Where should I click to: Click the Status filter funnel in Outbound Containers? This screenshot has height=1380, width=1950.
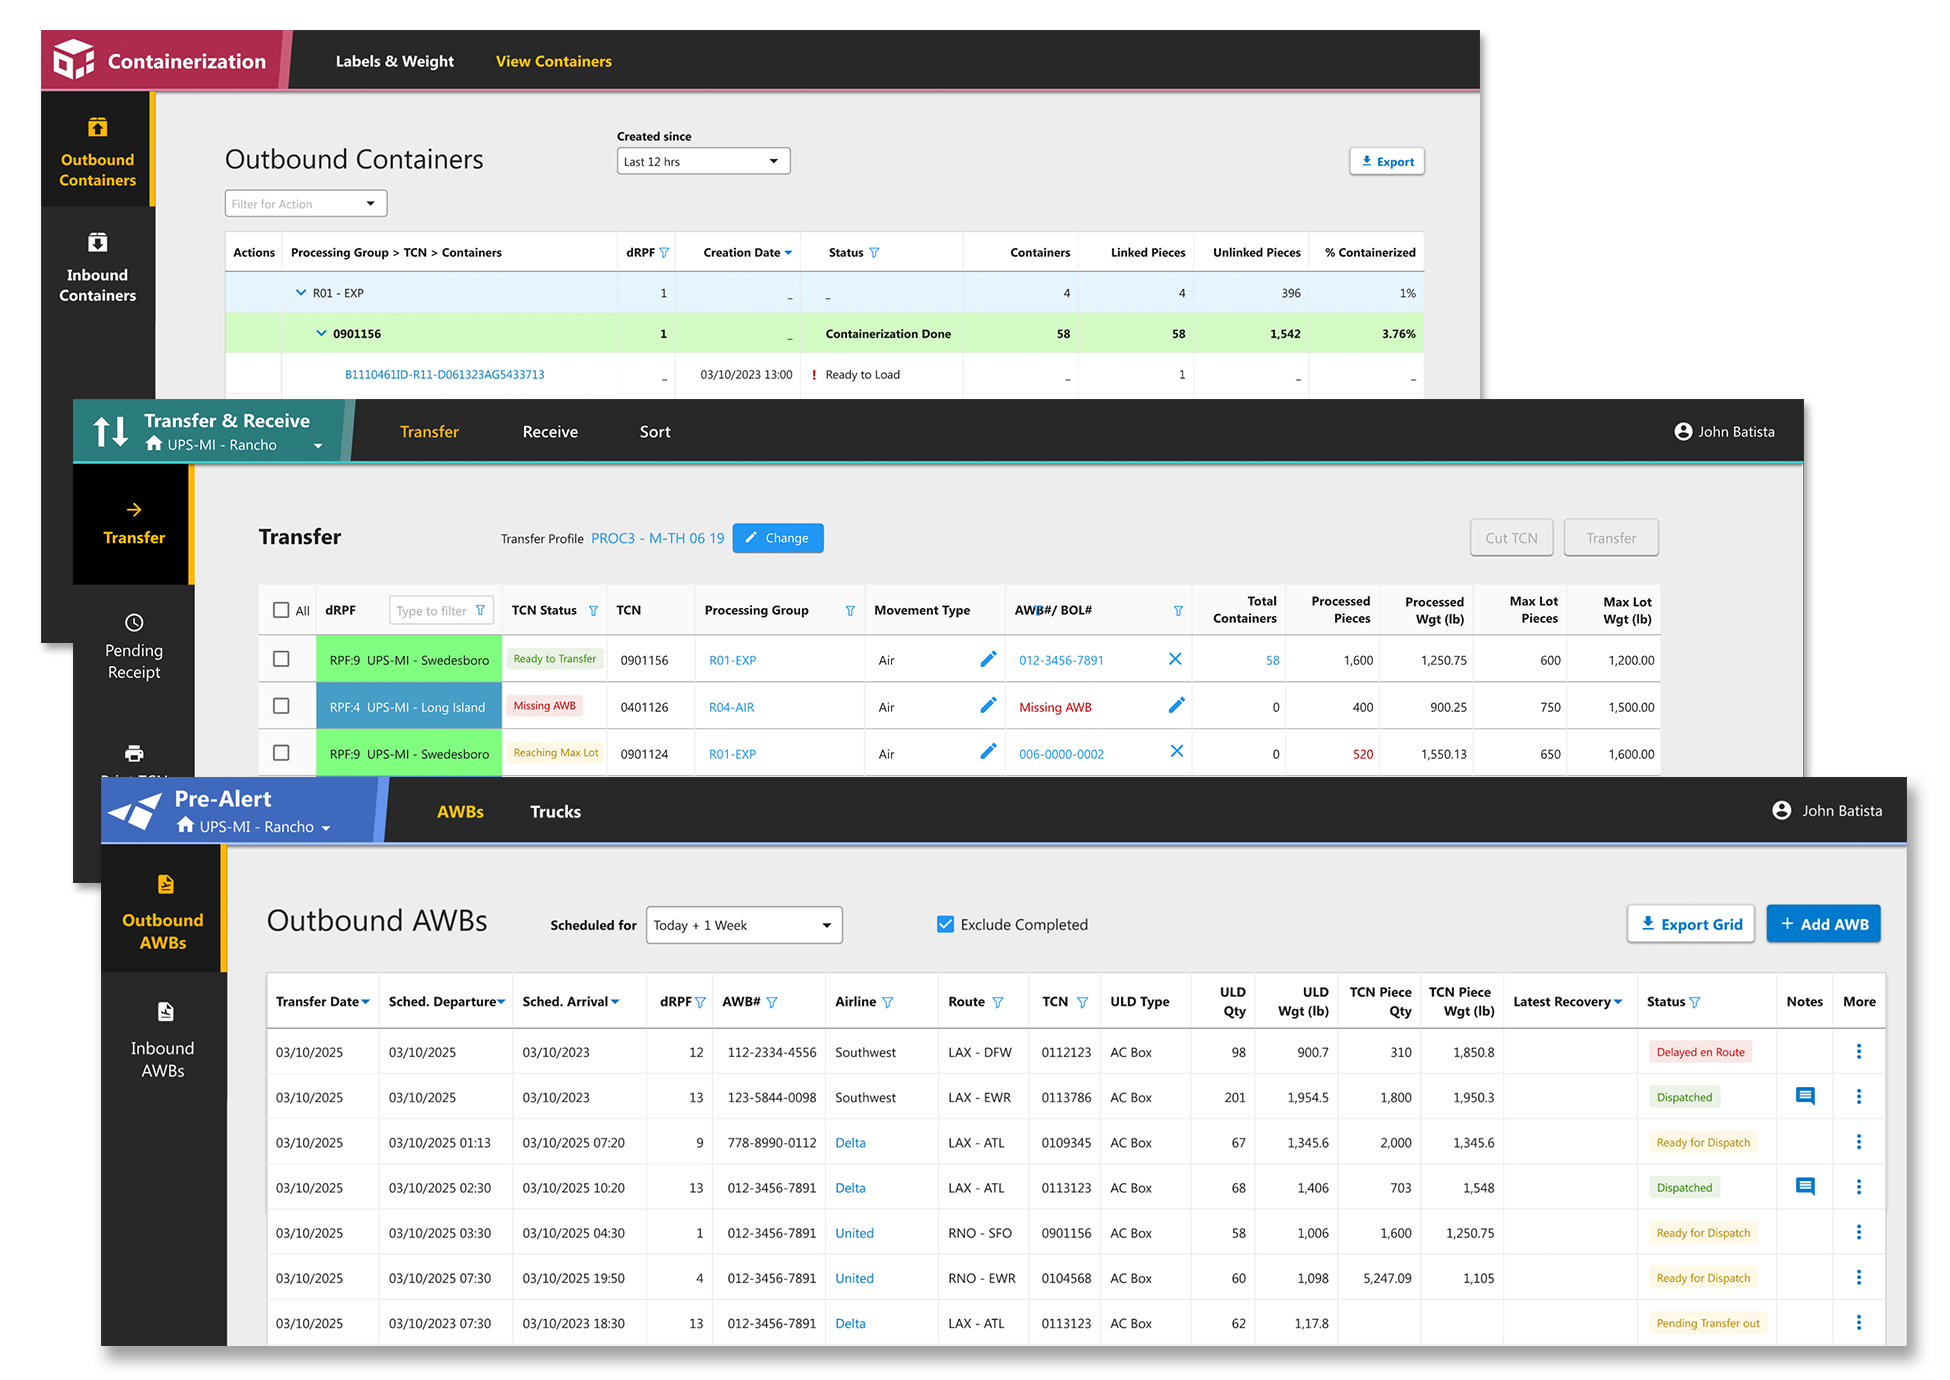tap(874, 253)
